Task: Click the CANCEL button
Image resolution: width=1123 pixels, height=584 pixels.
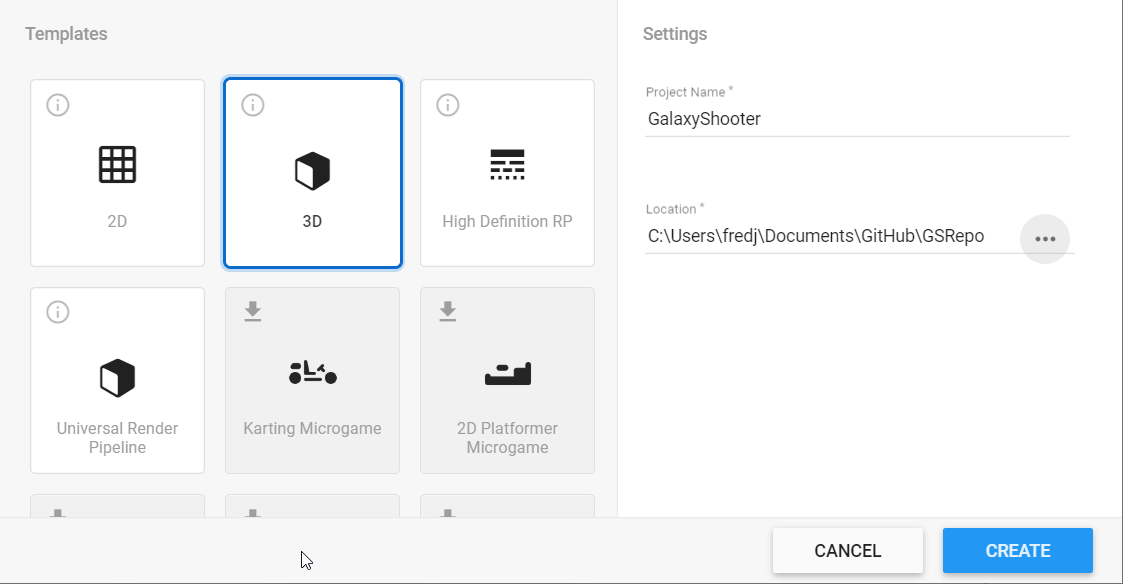Action: click(x=848, y=550)
